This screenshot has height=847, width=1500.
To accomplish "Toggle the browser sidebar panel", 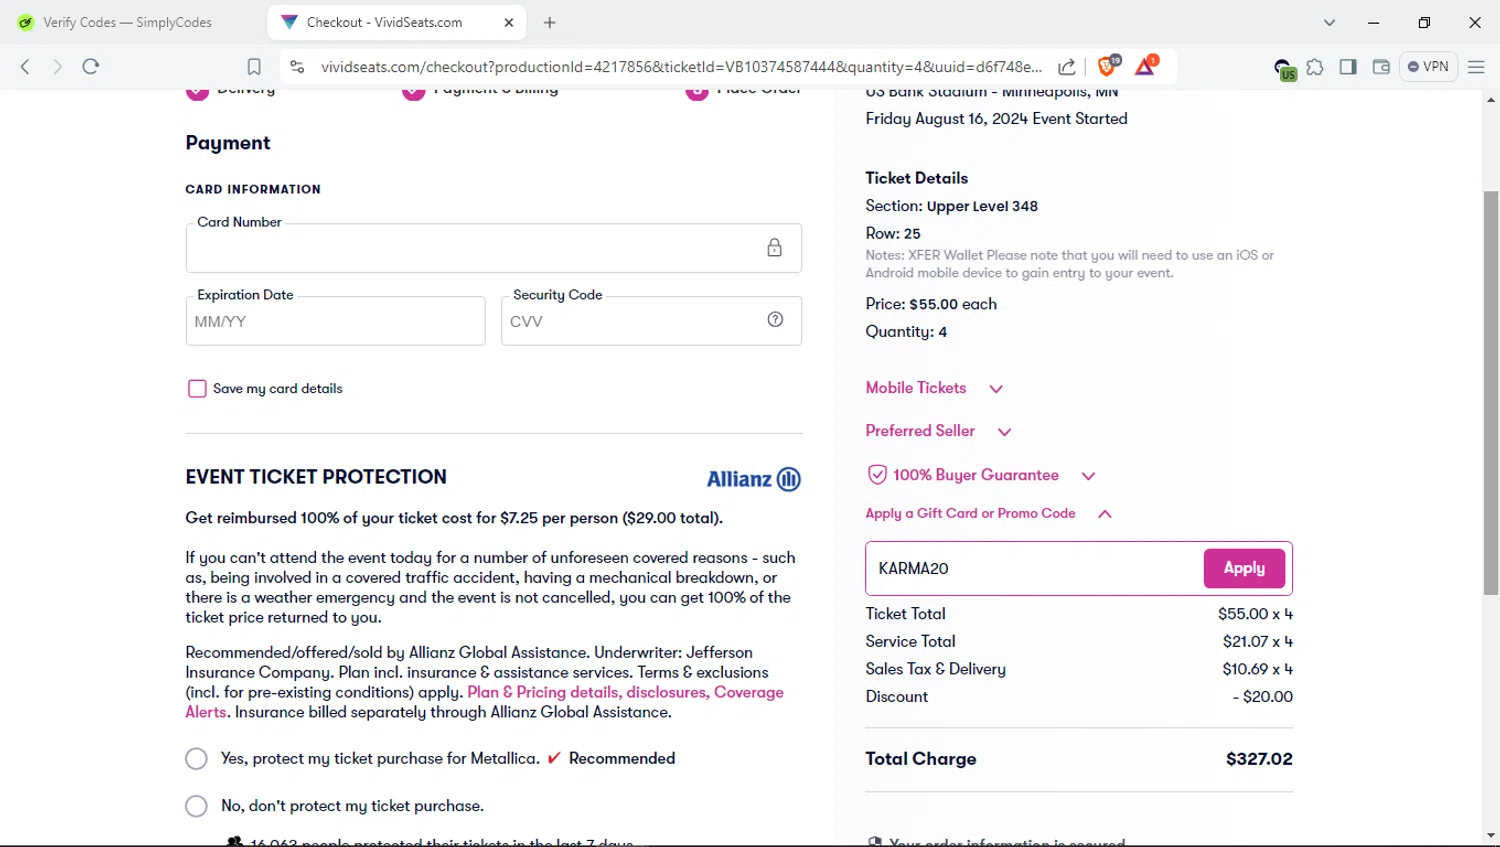I will 1348,67.
